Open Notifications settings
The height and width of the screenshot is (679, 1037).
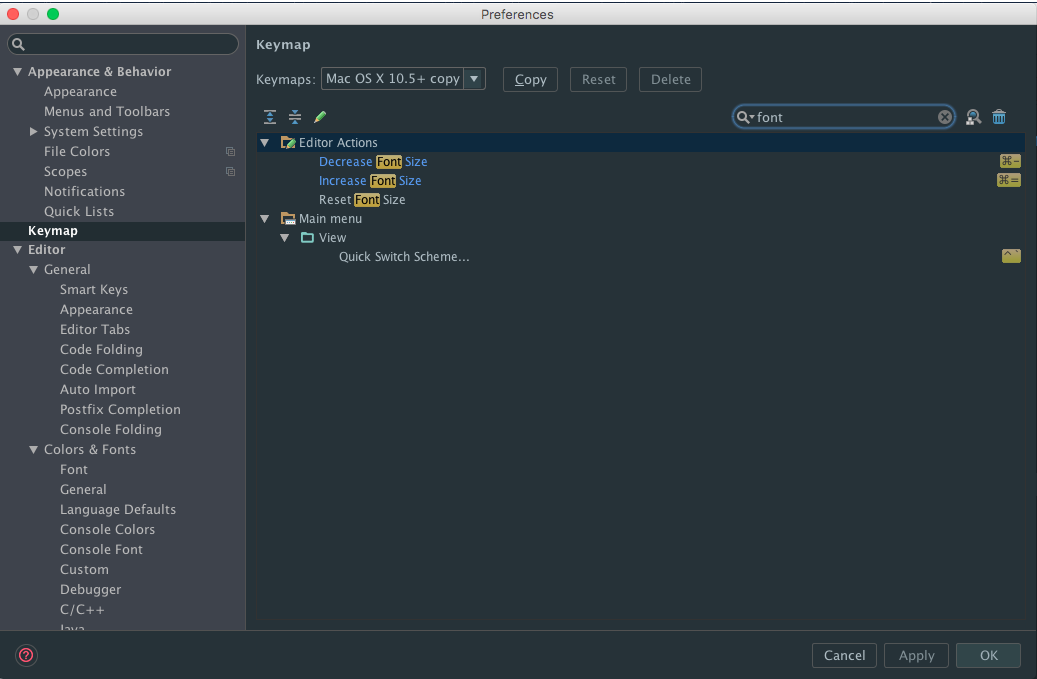[x=85, y=191]
